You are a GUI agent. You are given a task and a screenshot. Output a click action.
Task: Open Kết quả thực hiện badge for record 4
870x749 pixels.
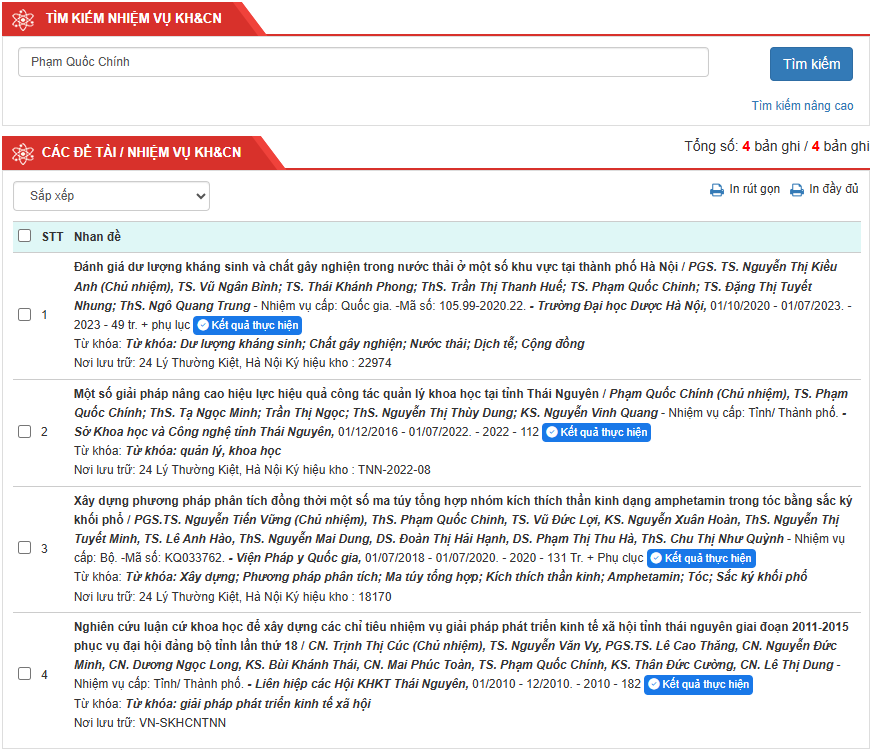(699, 685)
